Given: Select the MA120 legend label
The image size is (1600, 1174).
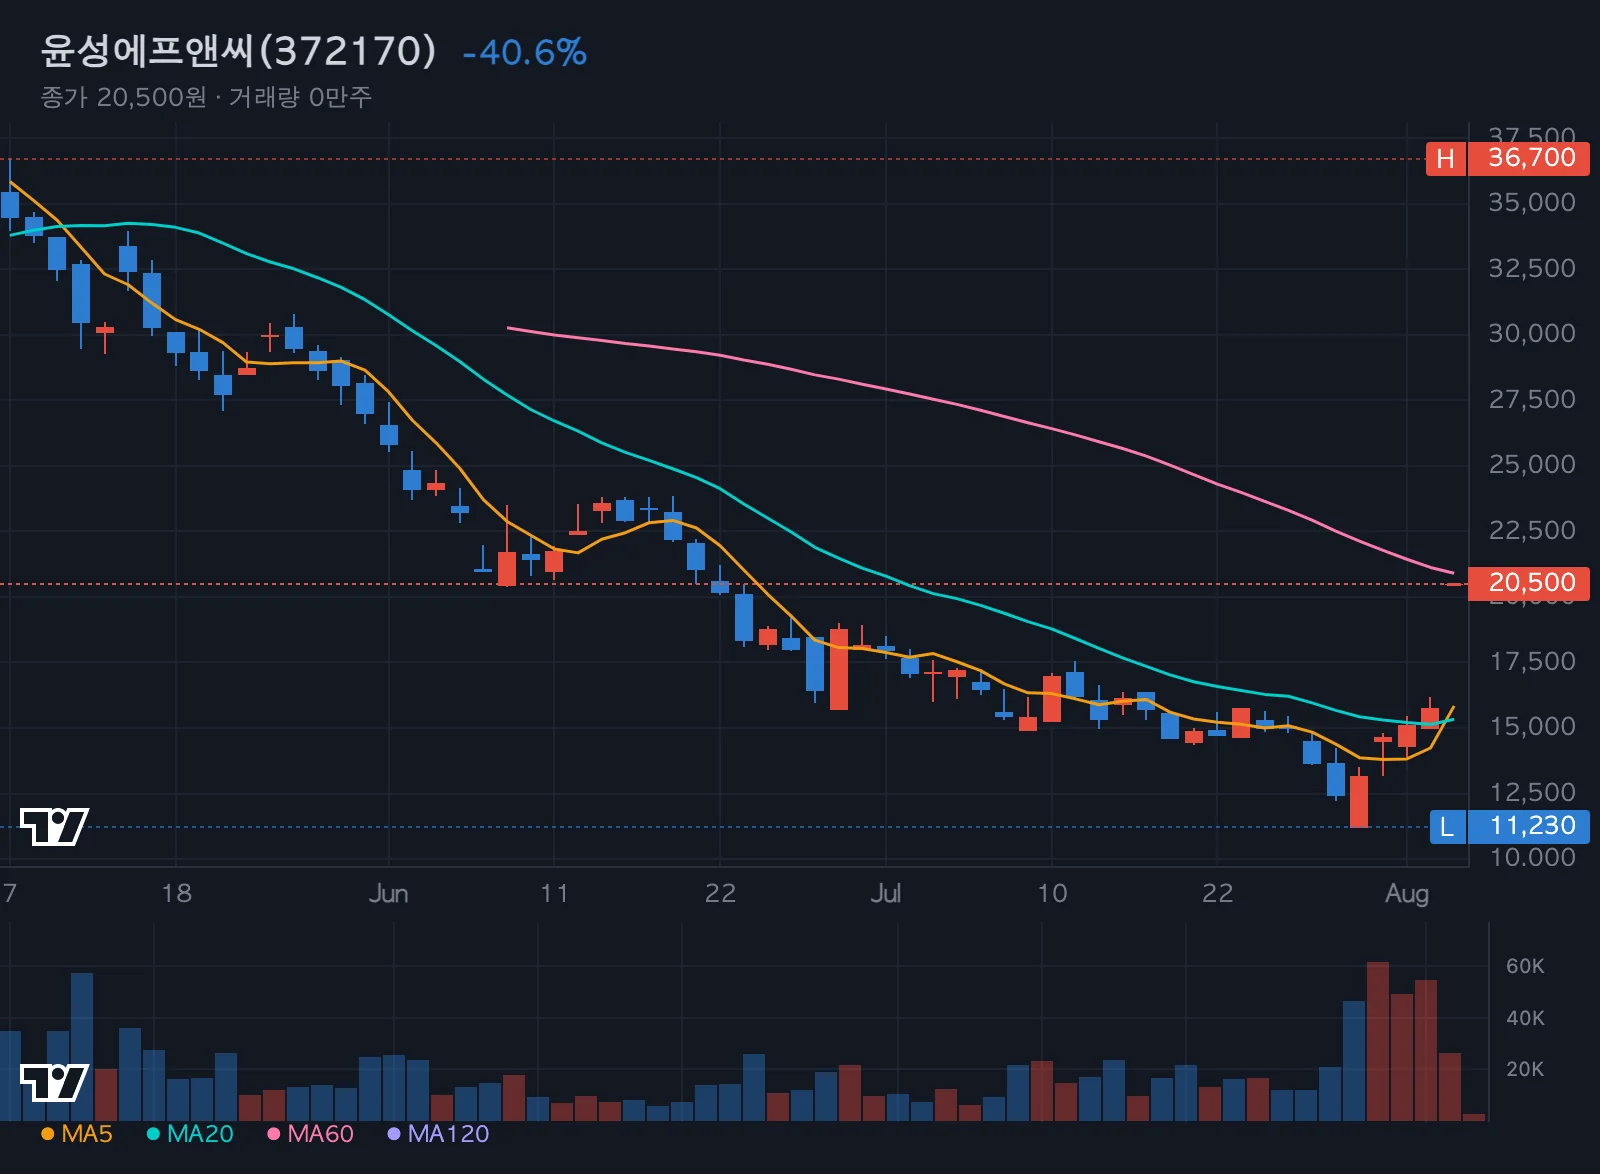Looking at the screenshot, I should (448, 1134).
